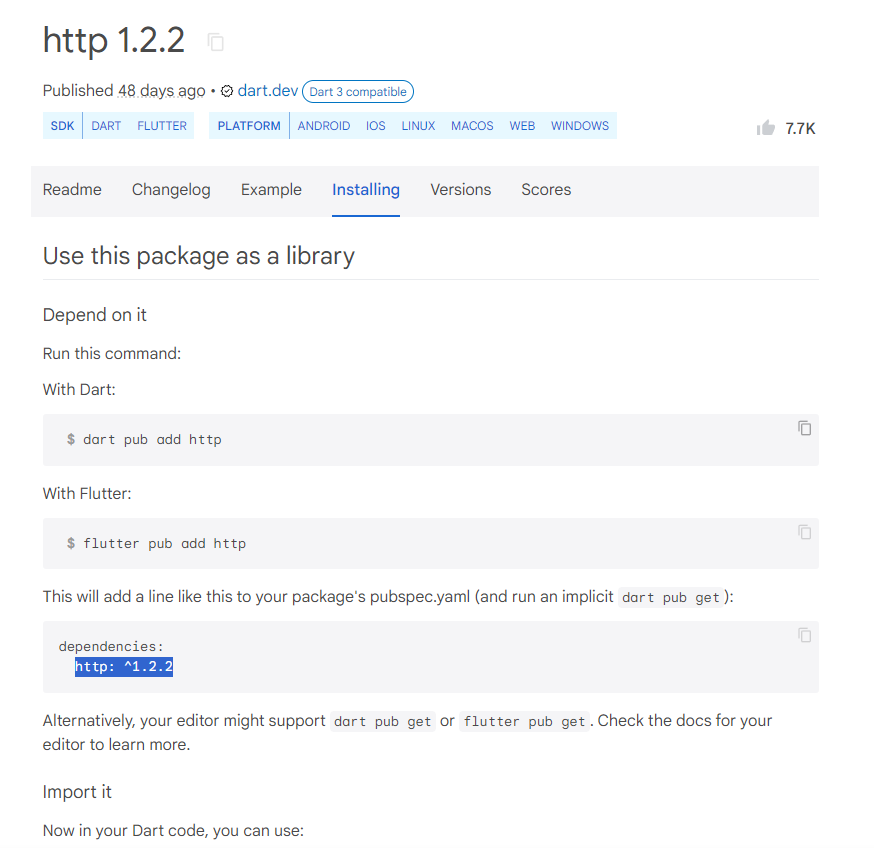874x848 pixels.
Task: Click the PLATFORM tag label
Action: point(249,125)
